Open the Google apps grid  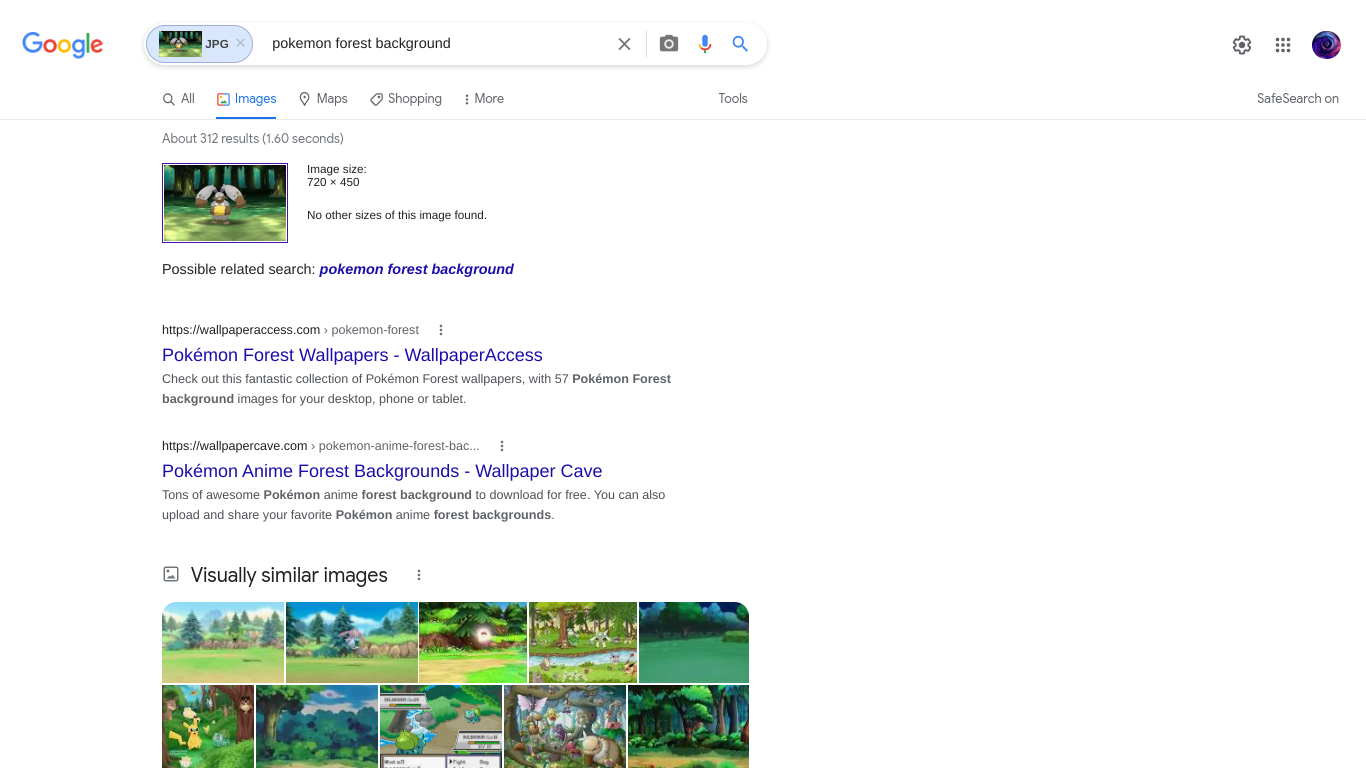pyautogui.click(x=1283, y=45)
